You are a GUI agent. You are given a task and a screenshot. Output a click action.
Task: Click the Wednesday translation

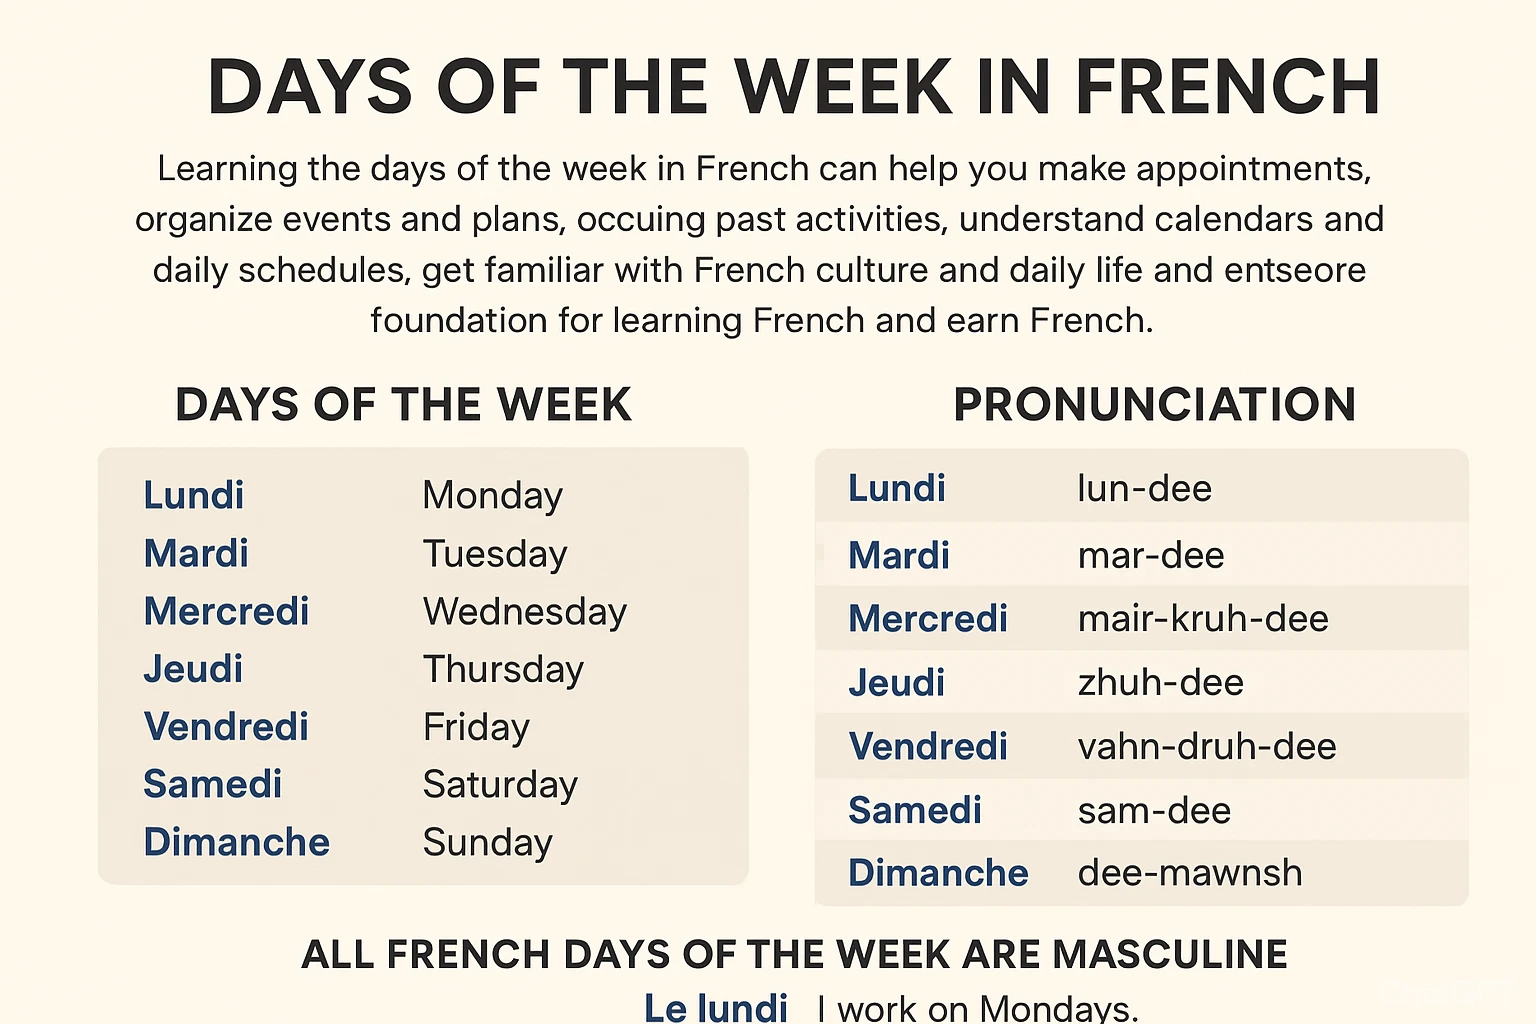[x=525, y=612]
